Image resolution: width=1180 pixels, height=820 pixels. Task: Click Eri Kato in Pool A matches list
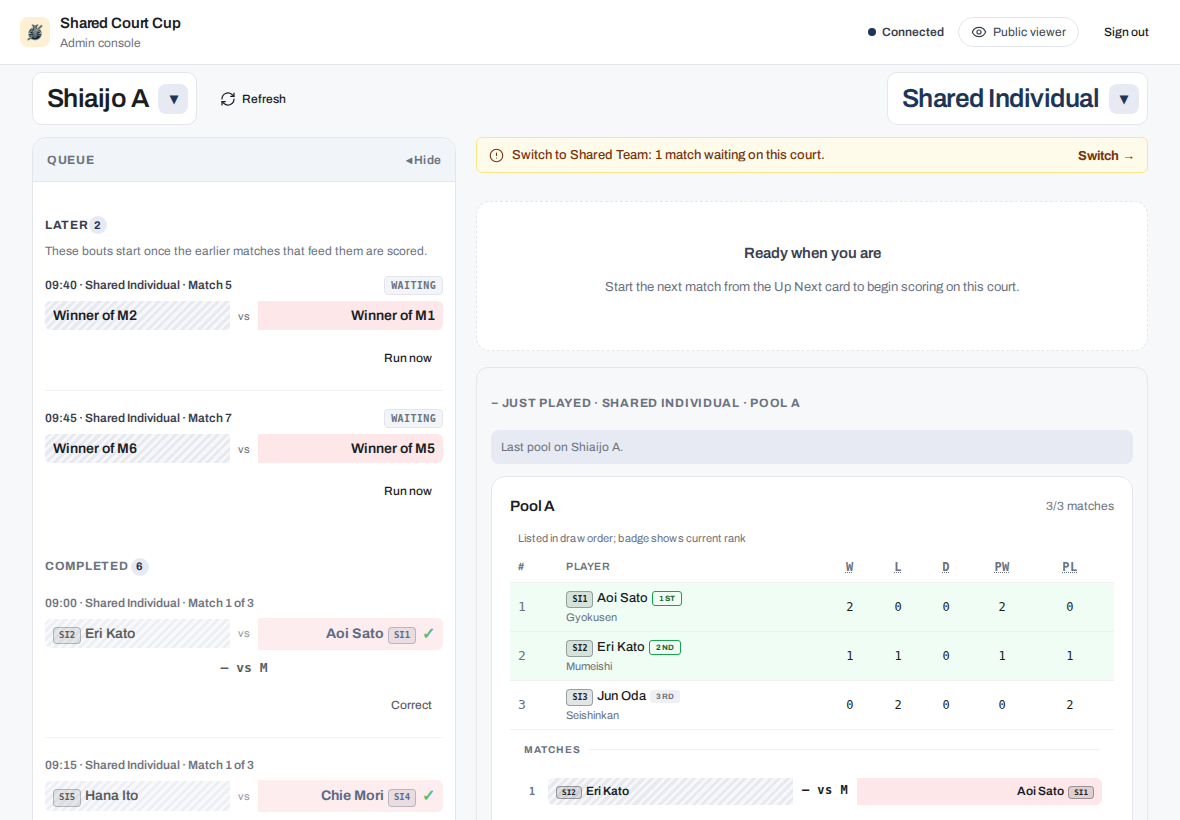coord(670,791)
